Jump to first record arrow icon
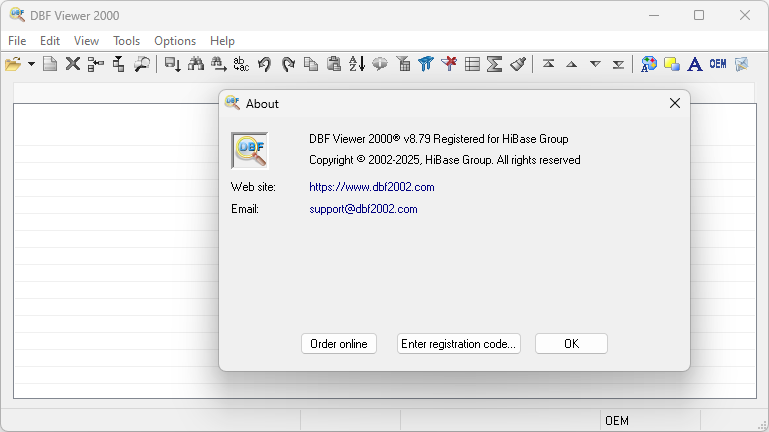The height and width of the screenshot is (432, 769). click(x=549, y=64)
